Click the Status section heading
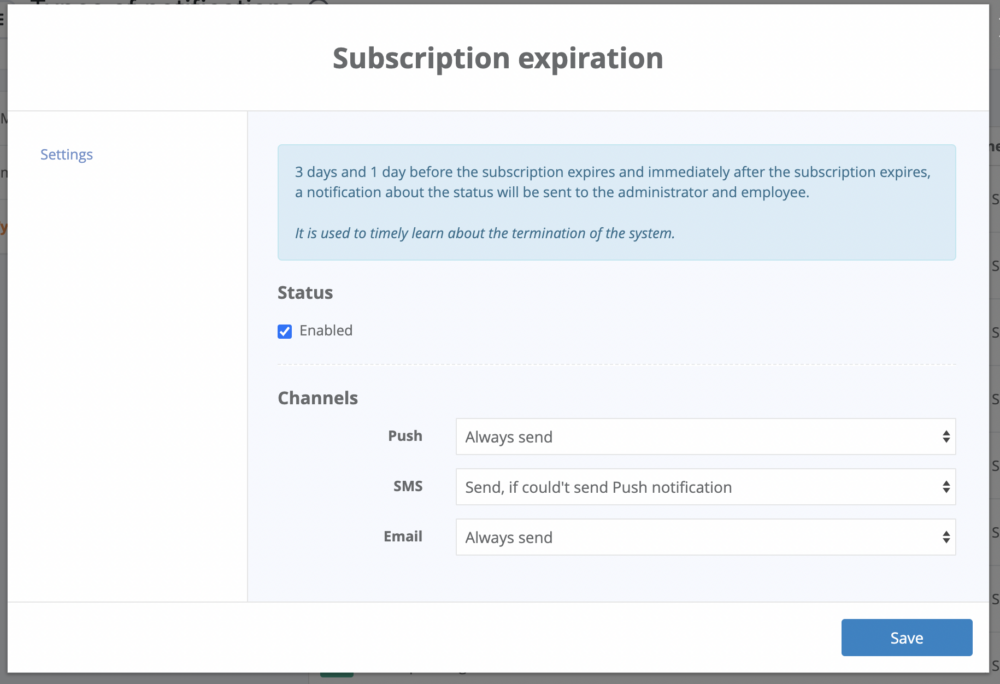Viewport: 1000px width, 684px height. [x=305, y=293]
